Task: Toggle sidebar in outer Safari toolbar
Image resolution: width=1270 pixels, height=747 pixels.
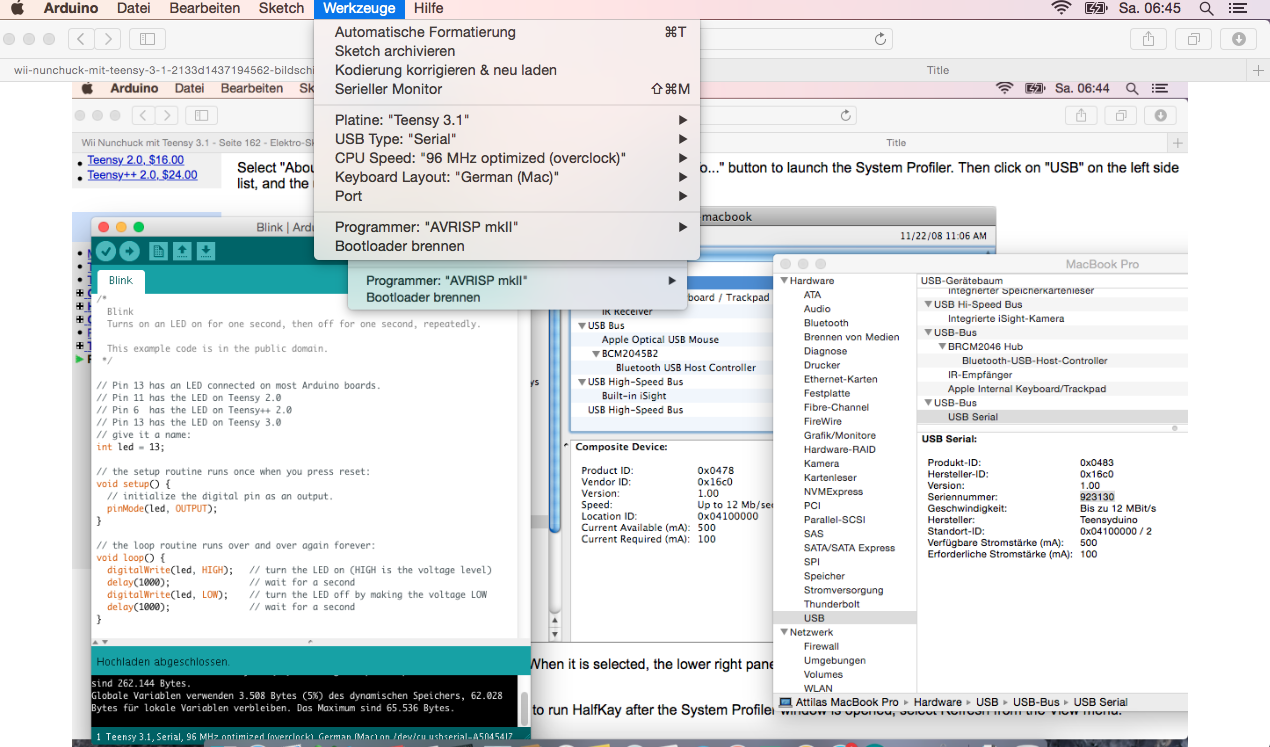Action: tap(147, 38)
